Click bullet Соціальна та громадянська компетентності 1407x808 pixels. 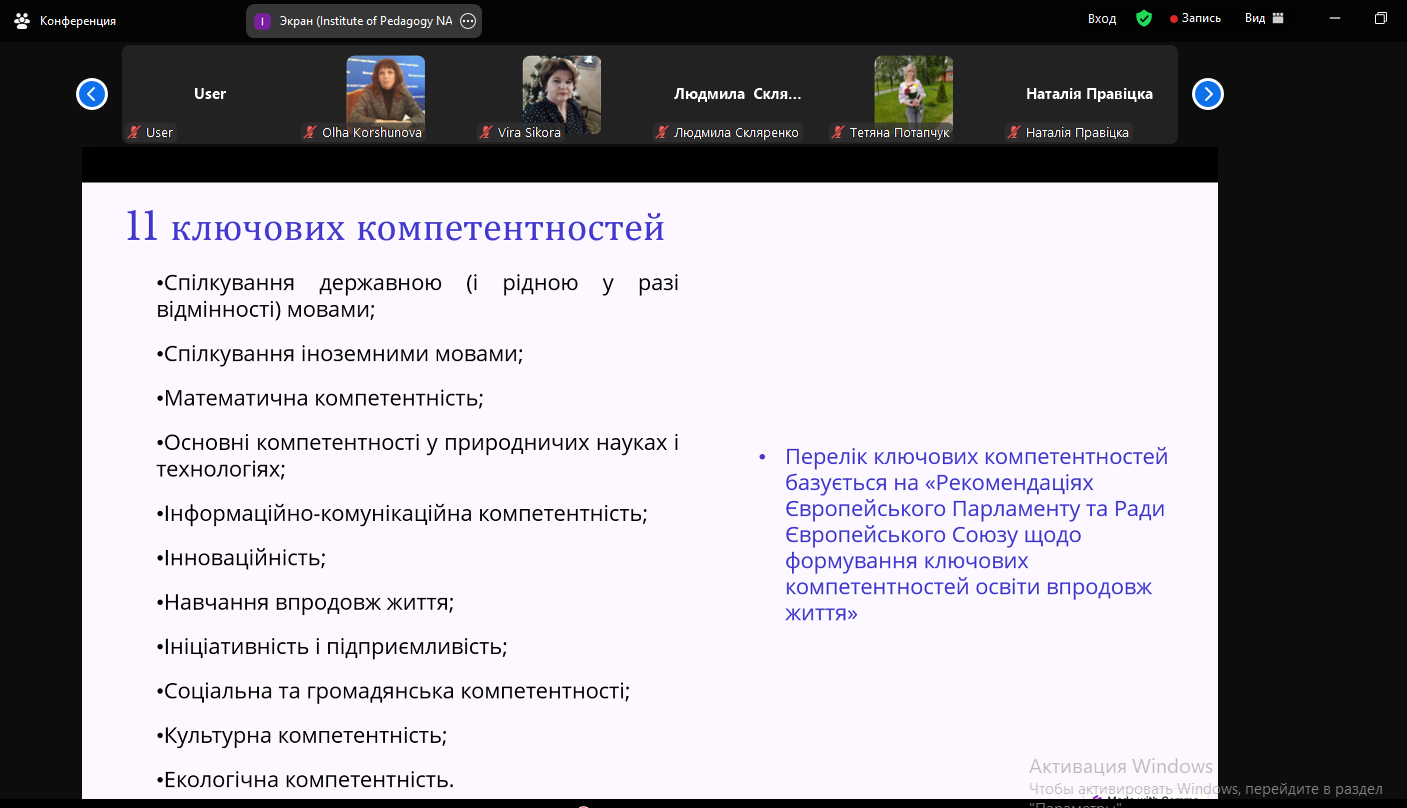(393, 691)
